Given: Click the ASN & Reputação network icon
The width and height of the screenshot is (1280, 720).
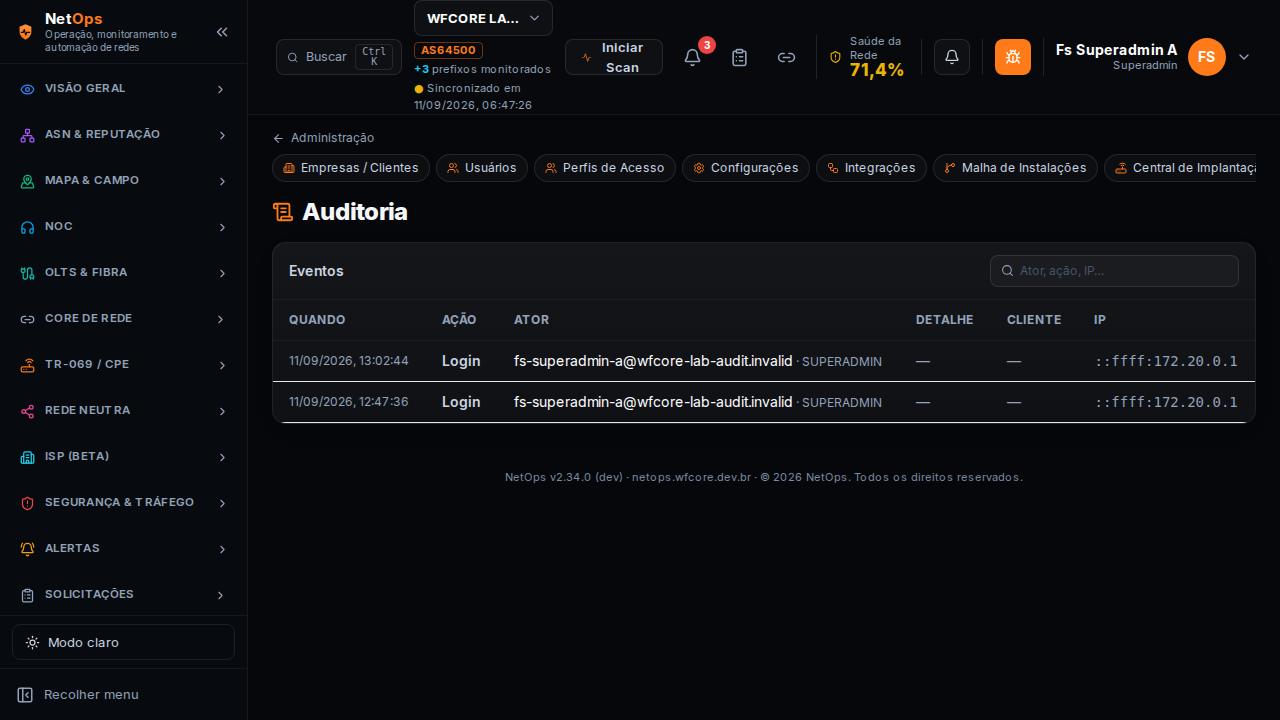Looking at the screenshot, I should pos(27,135).
